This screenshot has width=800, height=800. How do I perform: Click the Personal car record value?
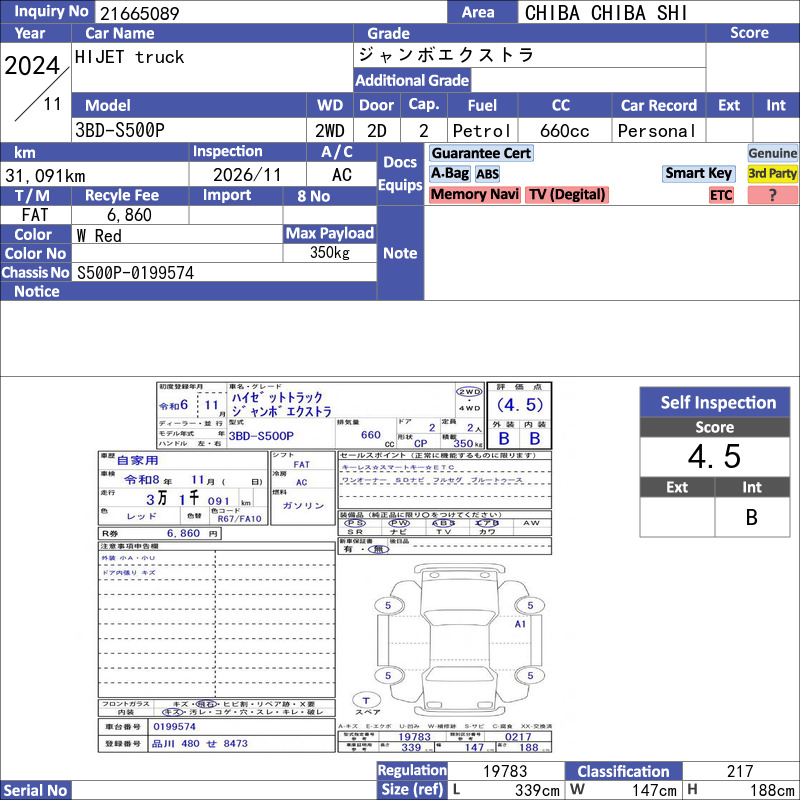[x=657, y=131]
